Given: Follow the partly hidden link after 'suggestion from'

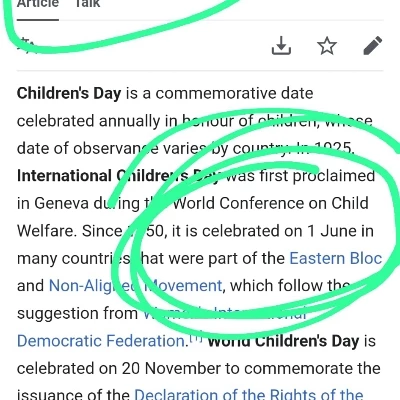Looking at the screenshot, I should pyautogui.click(x=225, y=313).
